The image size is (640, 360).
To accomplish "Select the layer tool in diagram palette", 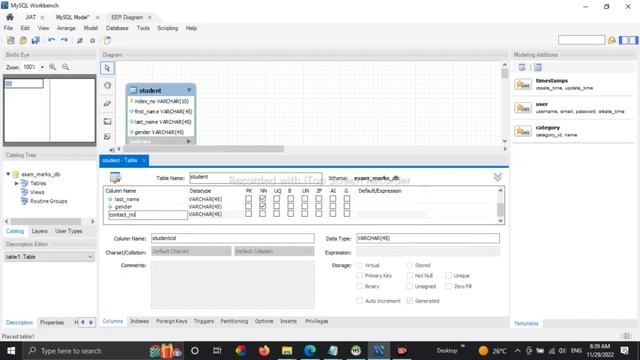I will 107,121.
